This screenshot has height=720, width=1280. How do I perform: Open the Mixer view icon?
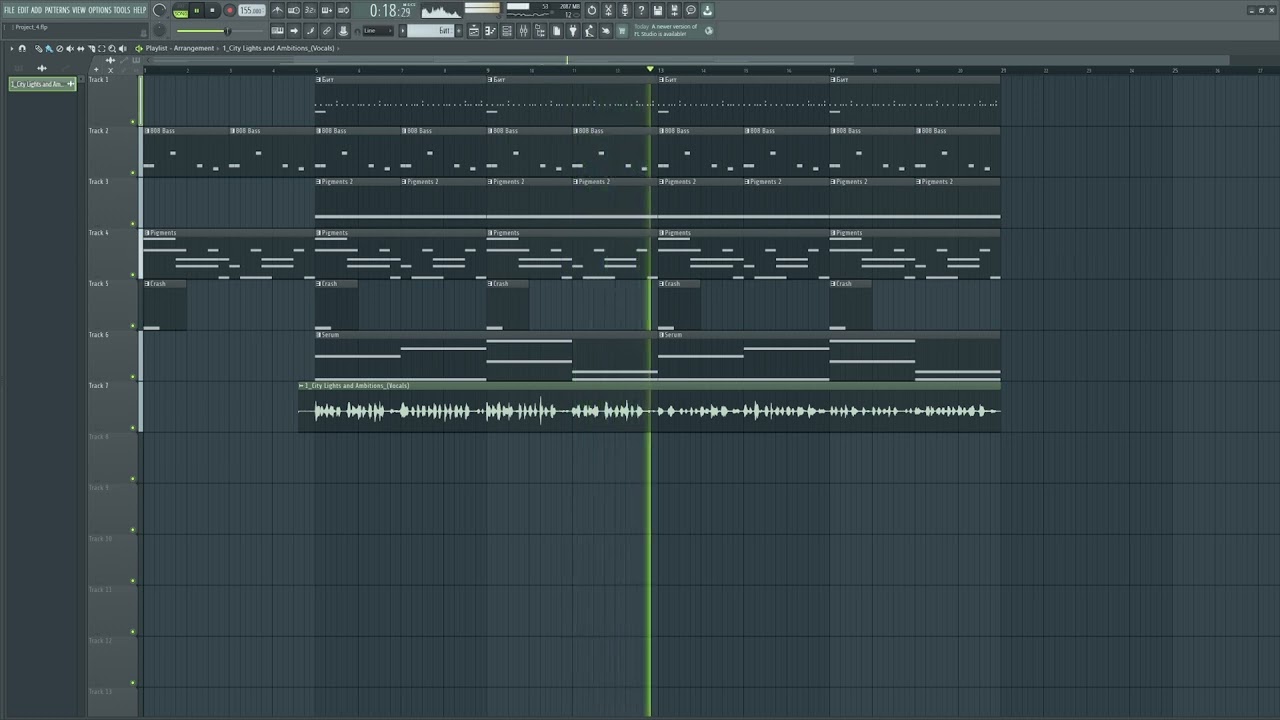(523, 30)
